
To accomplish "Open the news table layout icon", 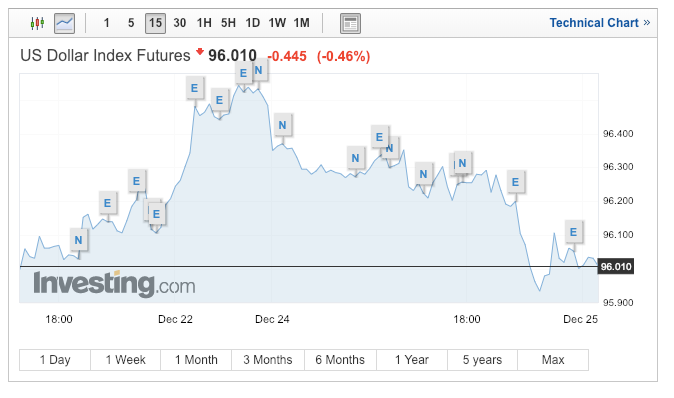I will [x=350, y=23].
